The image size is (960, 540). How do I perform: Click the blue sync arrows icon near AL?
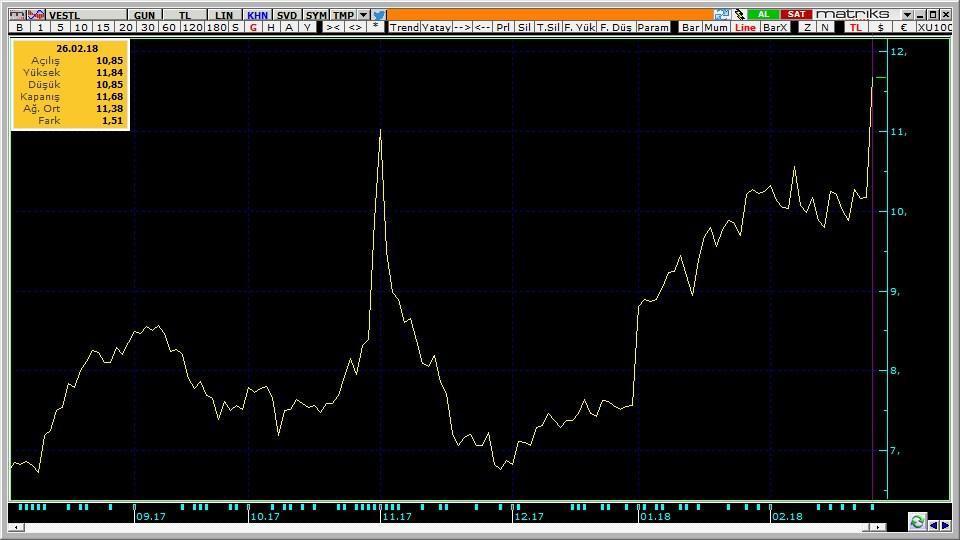(723, 15)
